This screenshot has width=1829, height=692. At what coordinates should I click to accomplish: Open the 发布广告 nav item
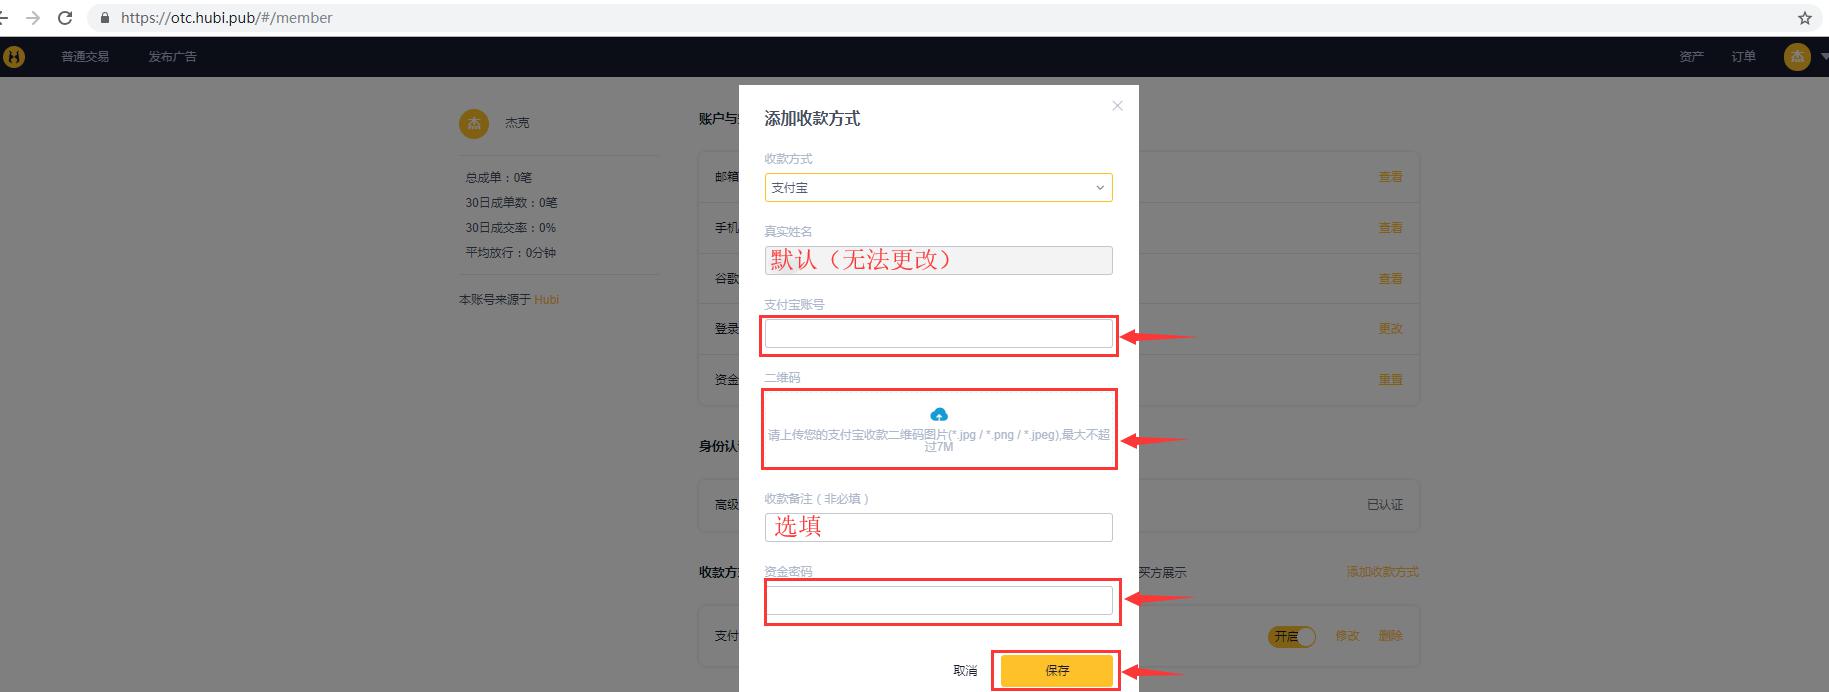click(x=173, y=57)
